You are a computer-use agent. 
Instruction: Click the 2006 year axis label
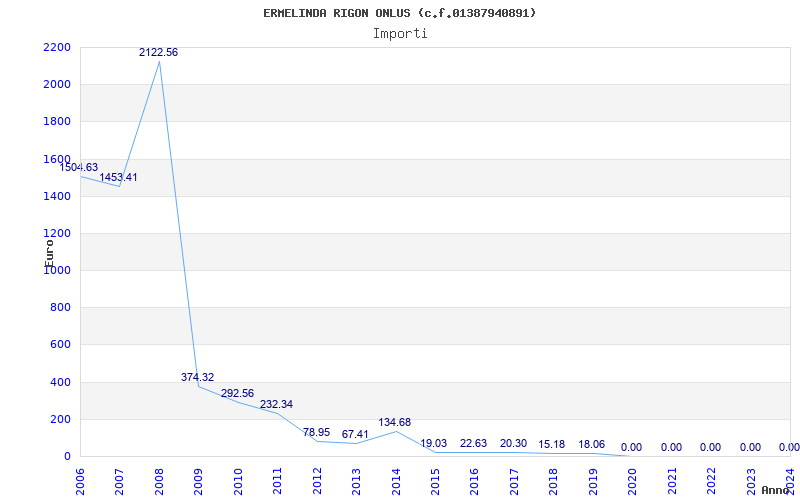click(x=80, y=481)
